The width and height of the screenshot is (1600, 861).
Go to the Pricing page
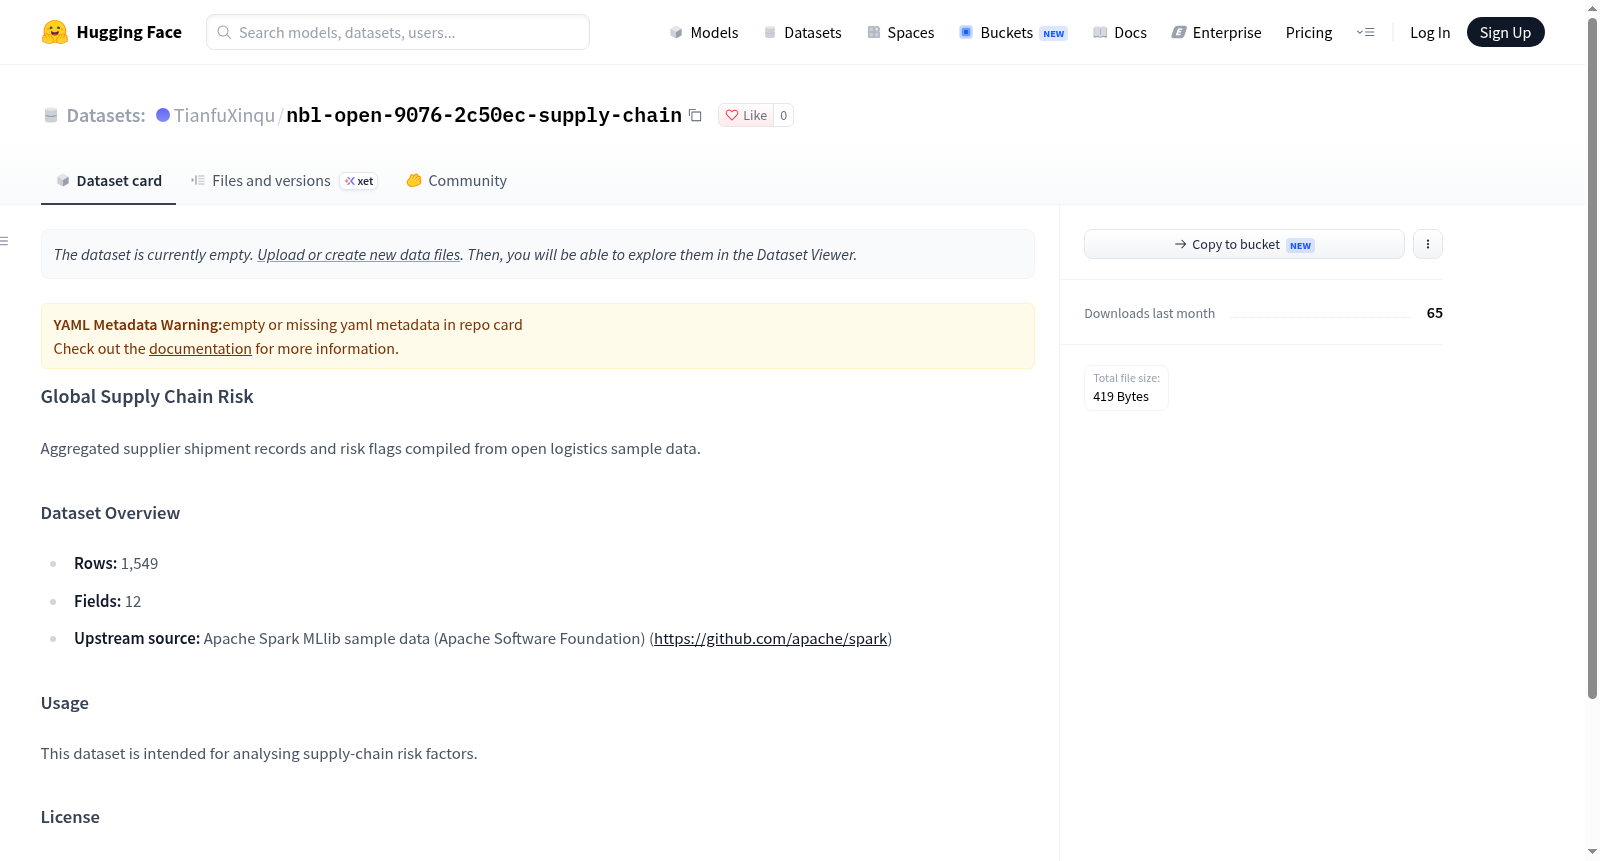(1309, 32)
